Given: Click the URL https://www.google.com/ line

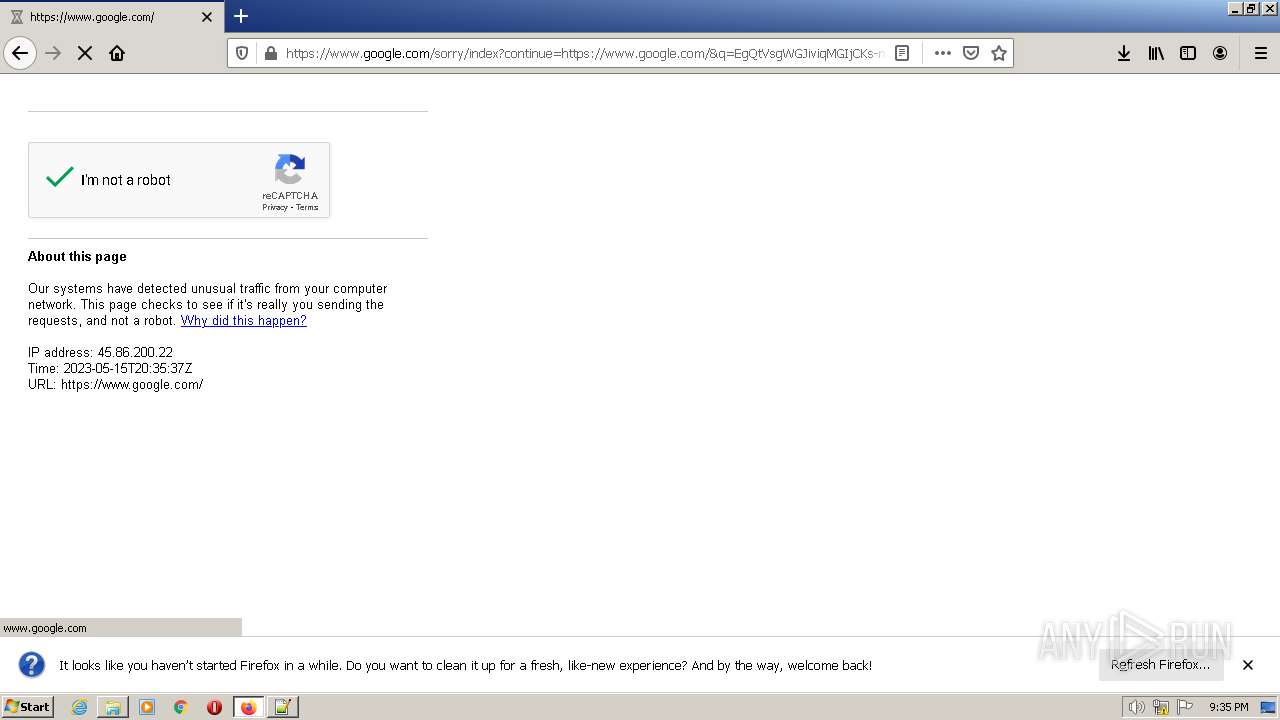Looking at the screenshot, I should pyautogui.click(x=115, y=384).
